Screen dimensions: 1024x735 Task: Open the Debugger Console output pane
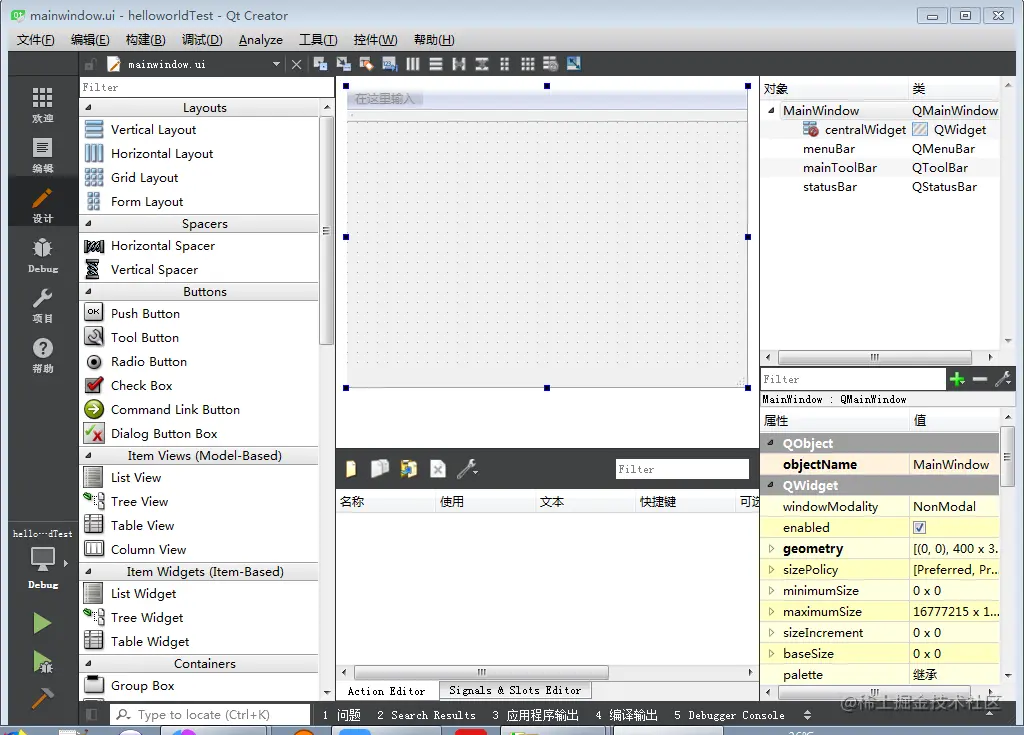(x=729, y=715)
